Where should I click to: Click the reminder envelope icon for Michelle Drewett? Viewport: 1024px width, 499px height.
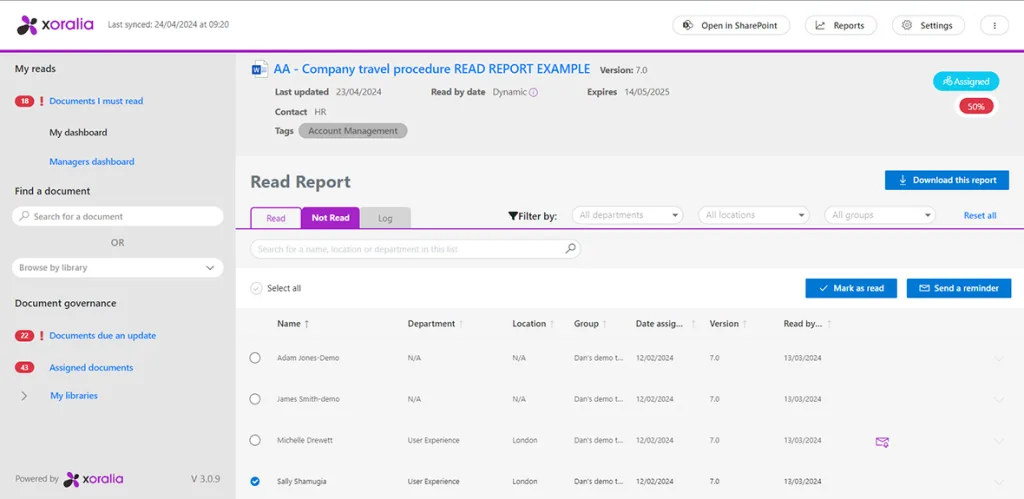tap(882, 441)
